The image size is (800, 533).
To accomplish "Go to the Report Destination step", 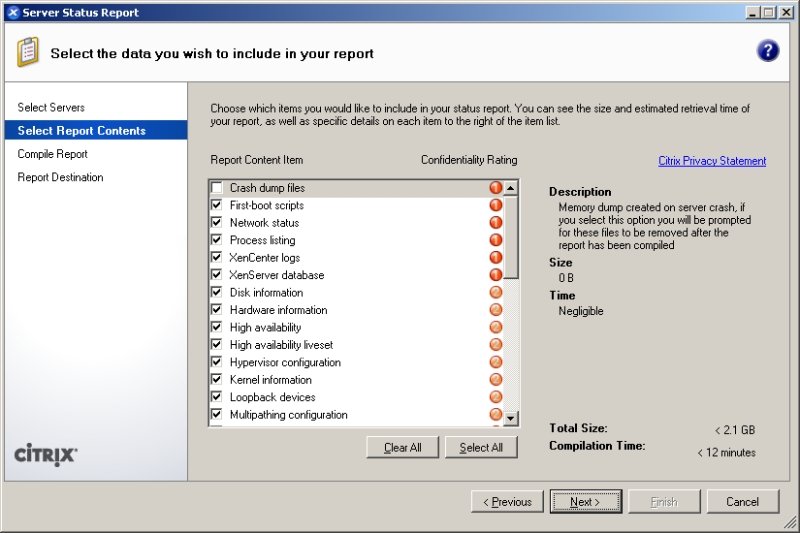I will click(60, 177).
